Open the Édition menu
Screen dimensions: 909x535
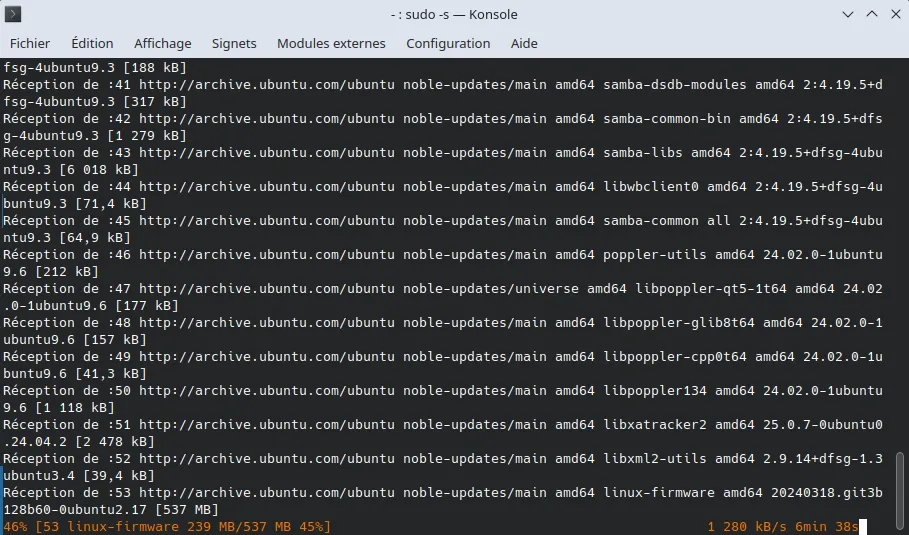[x=92, y=44]
